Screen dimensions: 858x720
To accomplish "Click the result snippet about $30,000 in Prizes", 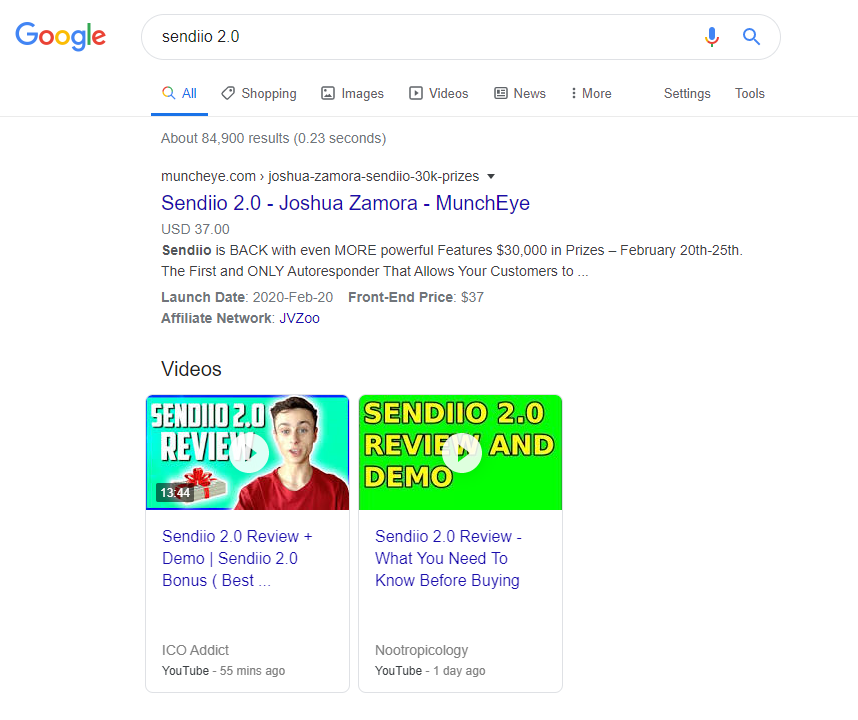I will tap(452, 261).
